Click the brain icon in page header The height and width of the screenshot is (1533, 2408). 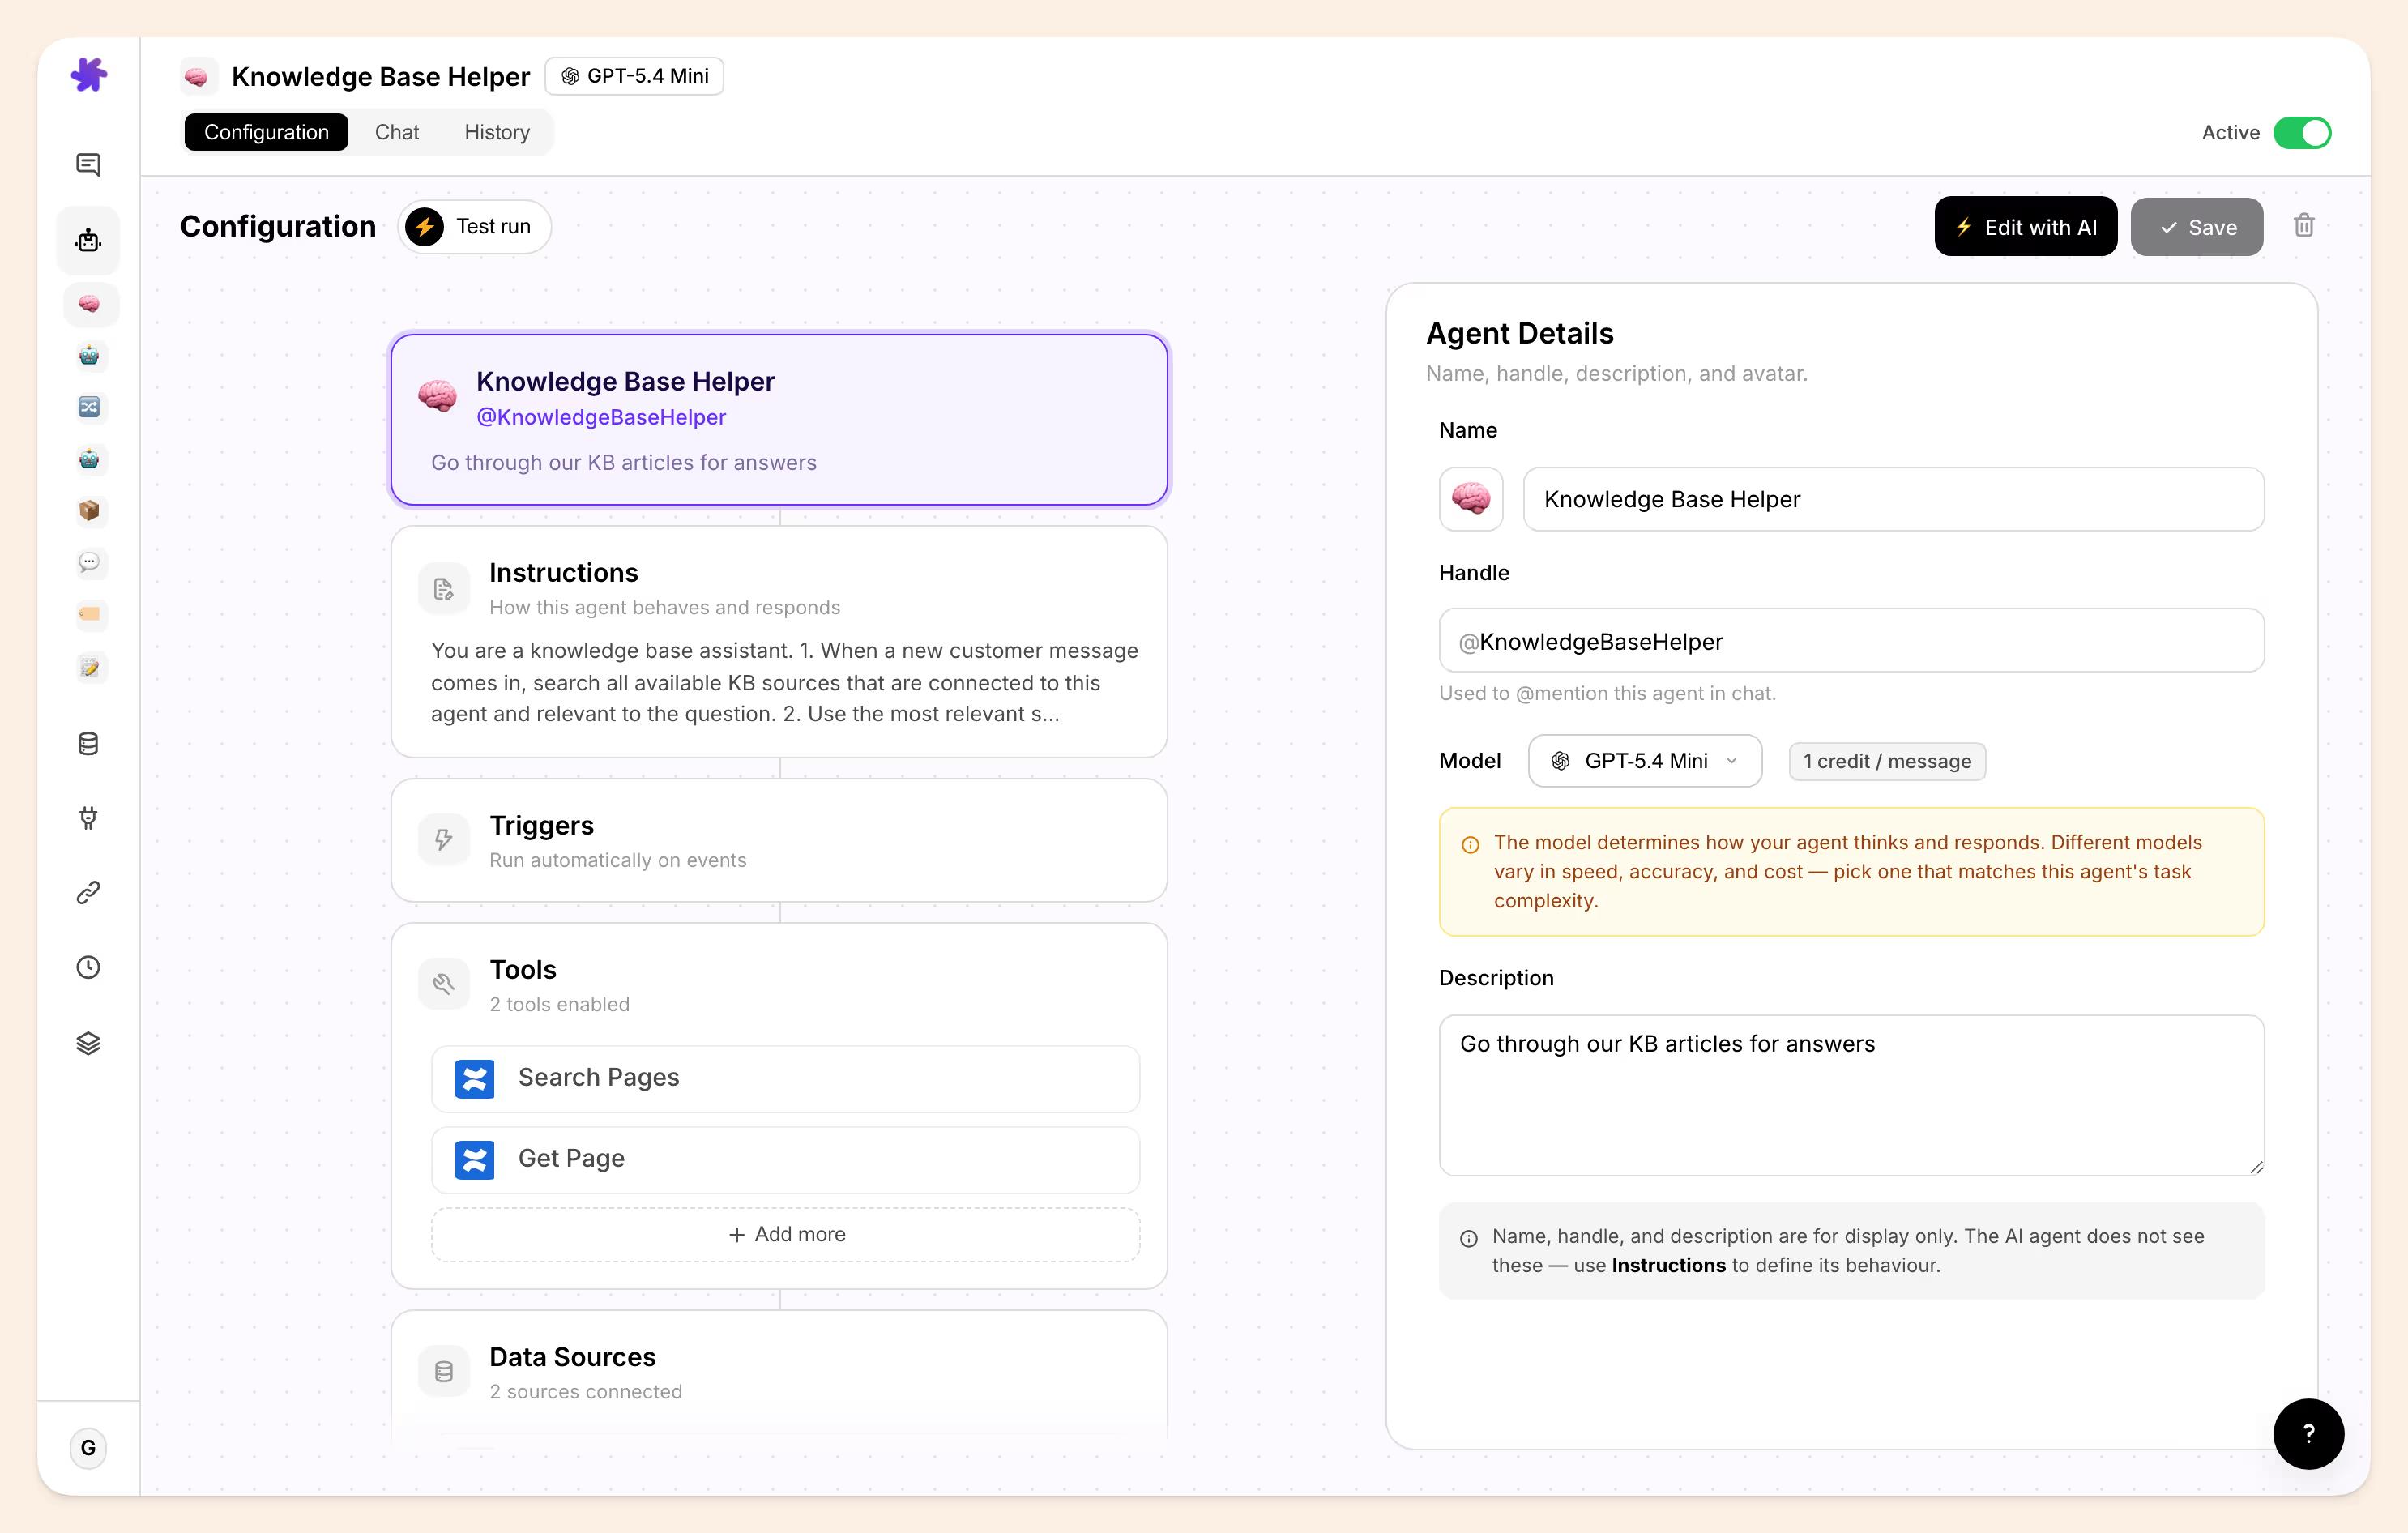click(x=197, y=77)
